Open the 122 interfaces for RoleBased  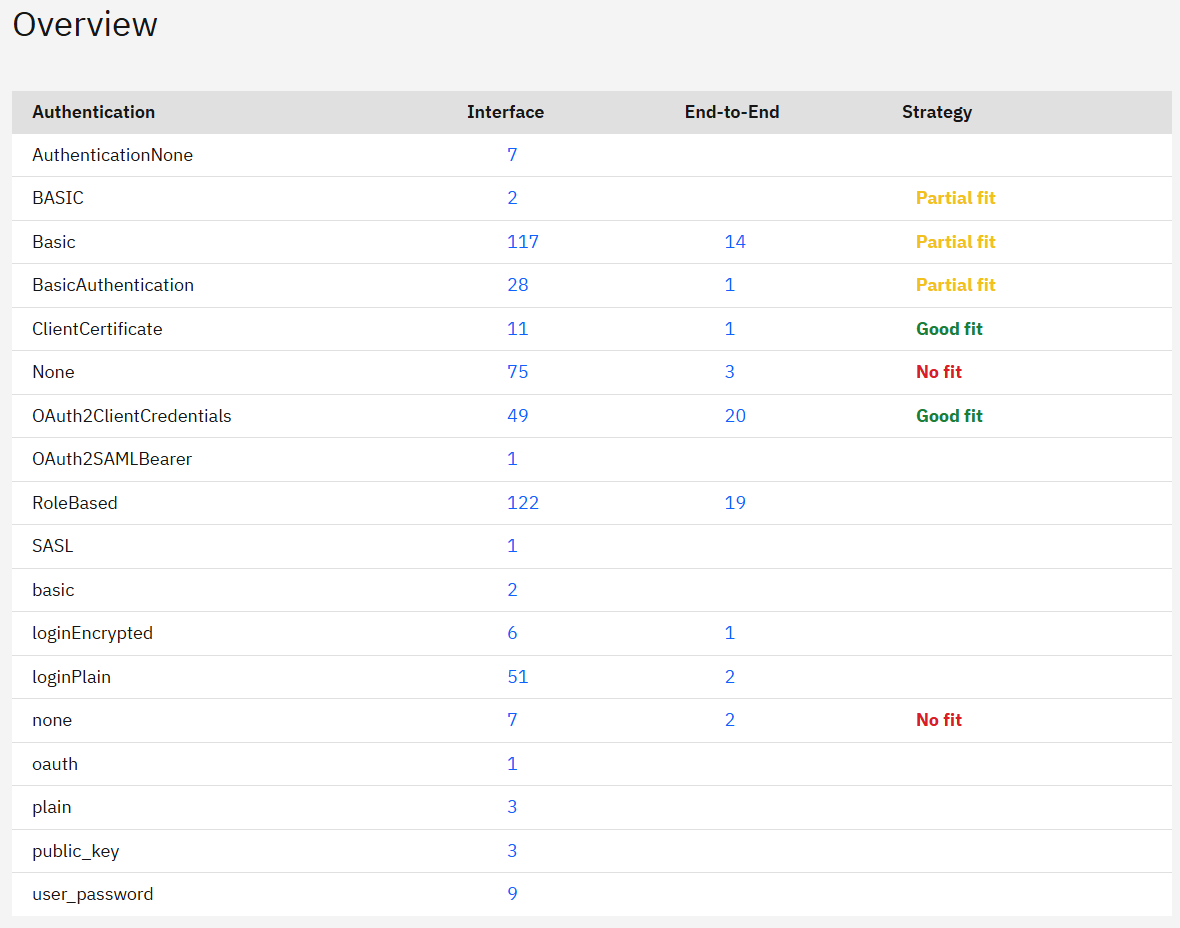[x=522, y=503]
